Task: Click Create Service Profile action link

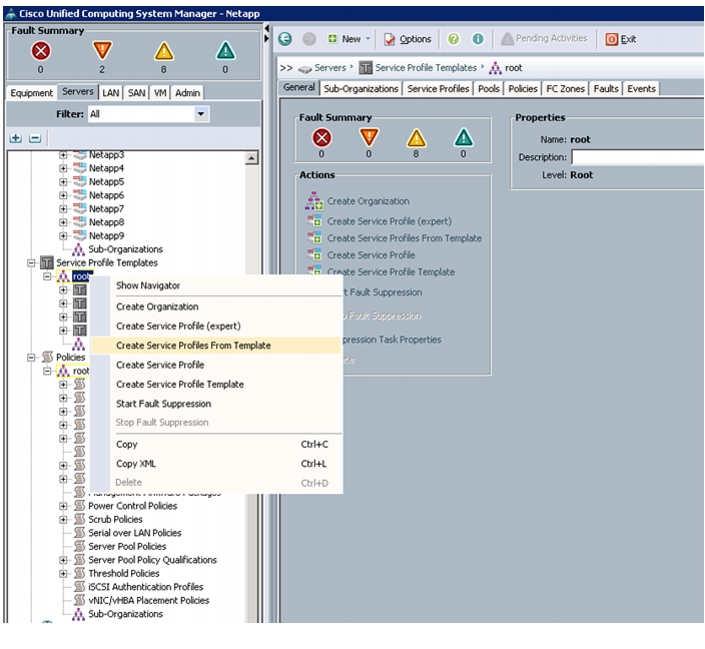Action: pyautogui.click(x=371, y=255)
